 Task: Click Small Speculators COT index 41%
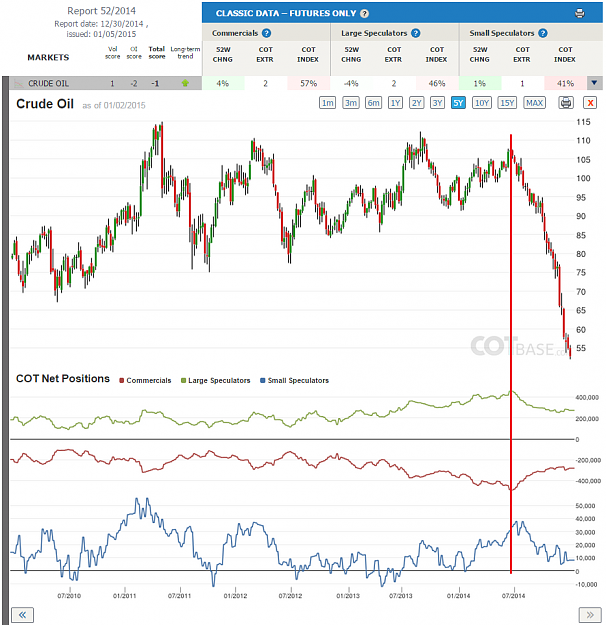click(565, 83)
